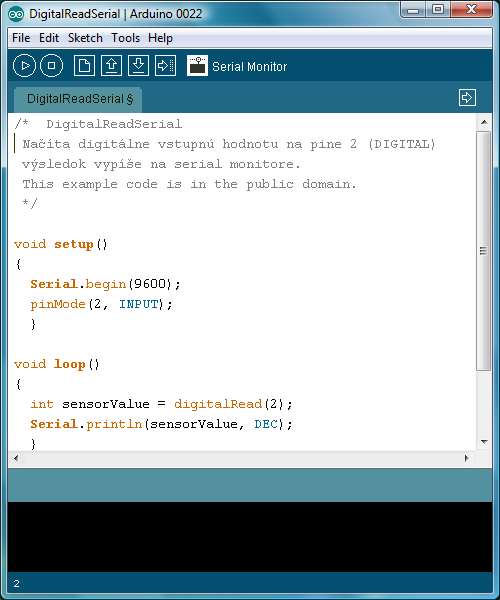Click the Verify (play) toolbar button
Viewport: 500px width, 600px height.
pos(24,66)
